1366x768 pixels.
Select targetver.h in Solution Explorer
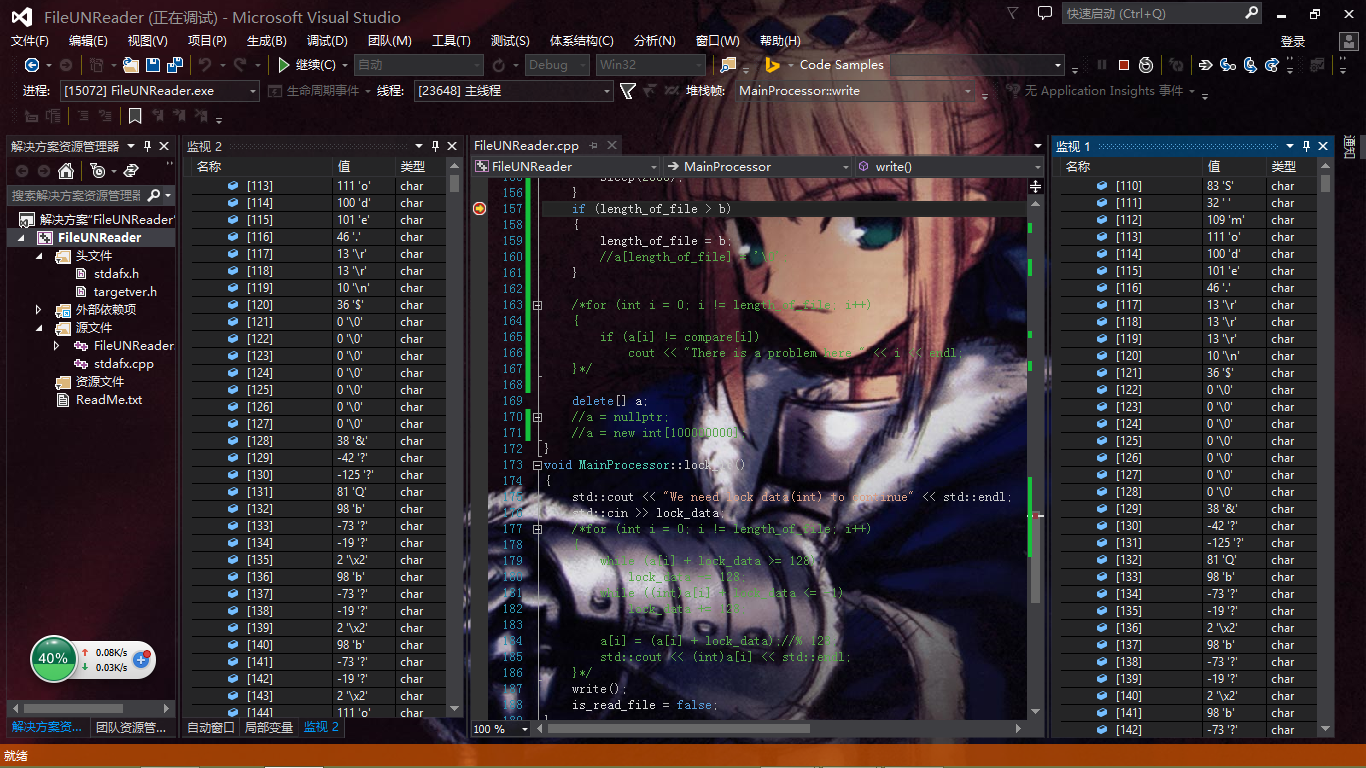[x=125, y=291]
